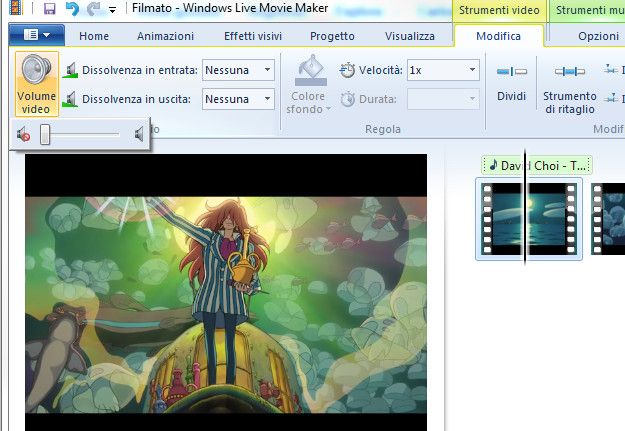Click the Strumenti musicali contextual header
Image resolution: width=625 pixels, height=431 pixels.
[588, 10]
